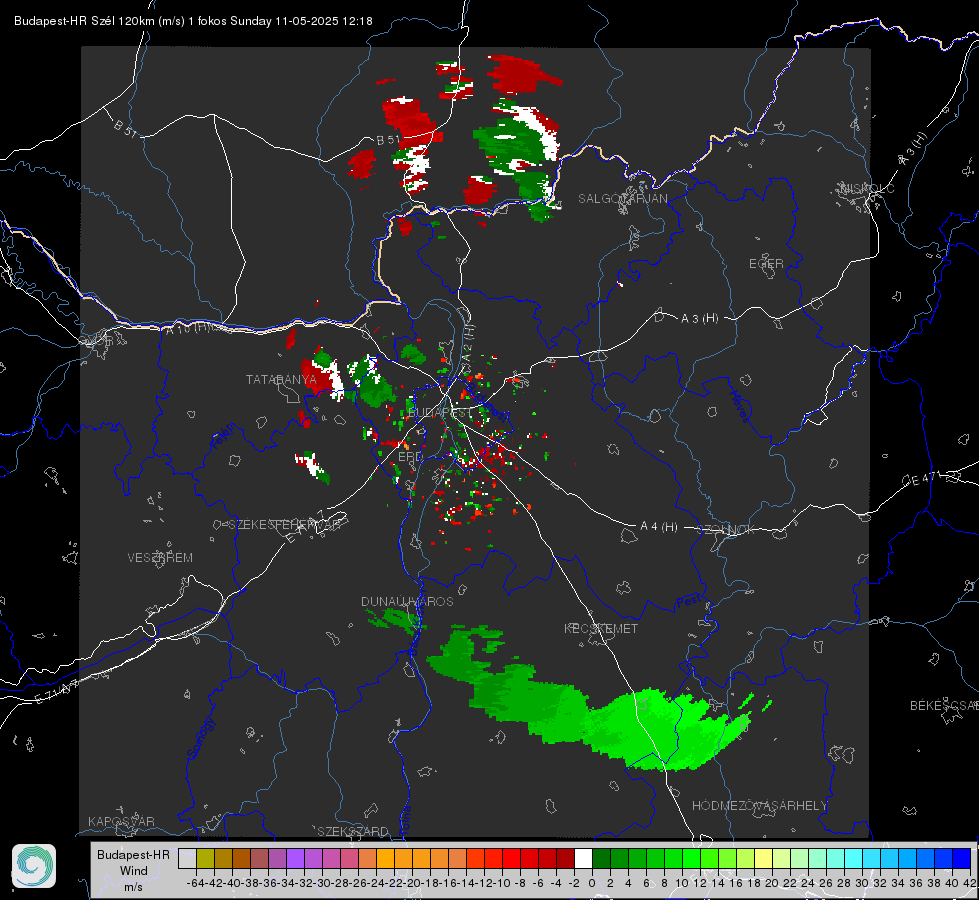Click the EGER city label

pos(766,264)
